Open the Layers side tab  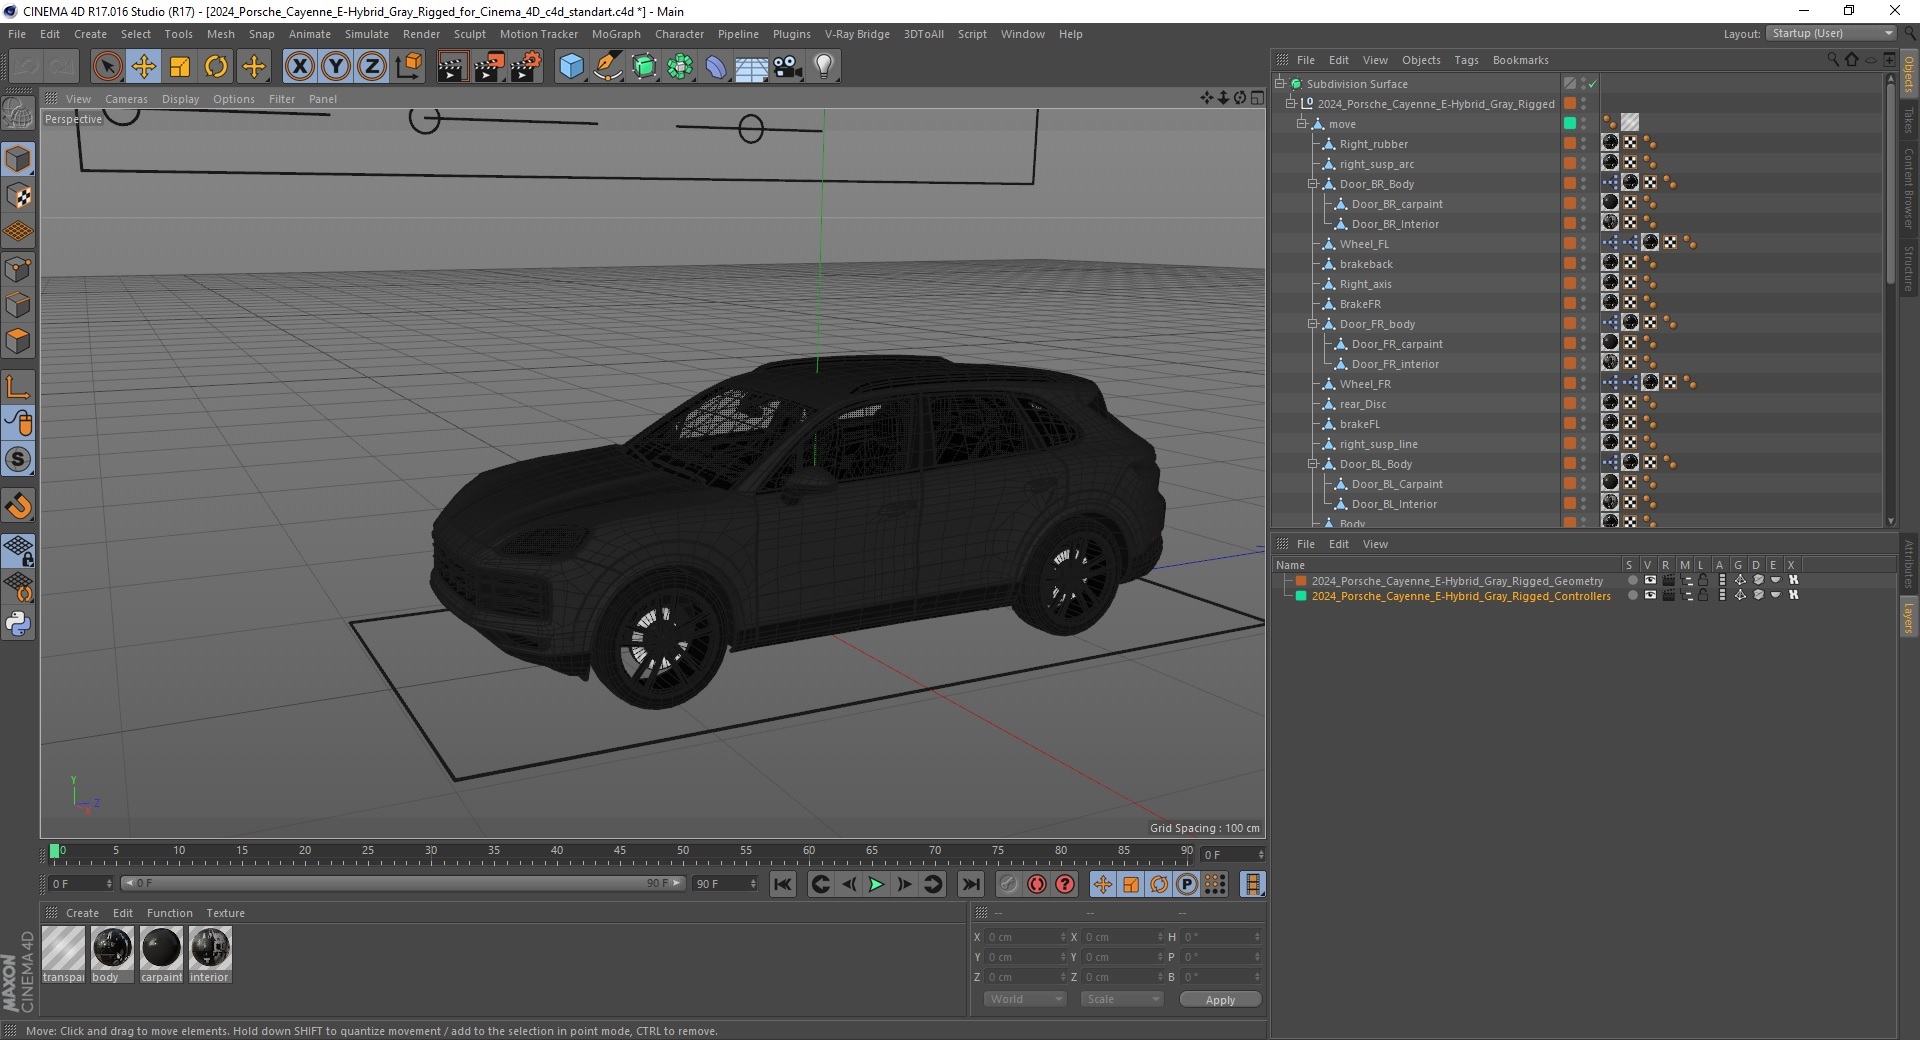(x=1908, y=617)
